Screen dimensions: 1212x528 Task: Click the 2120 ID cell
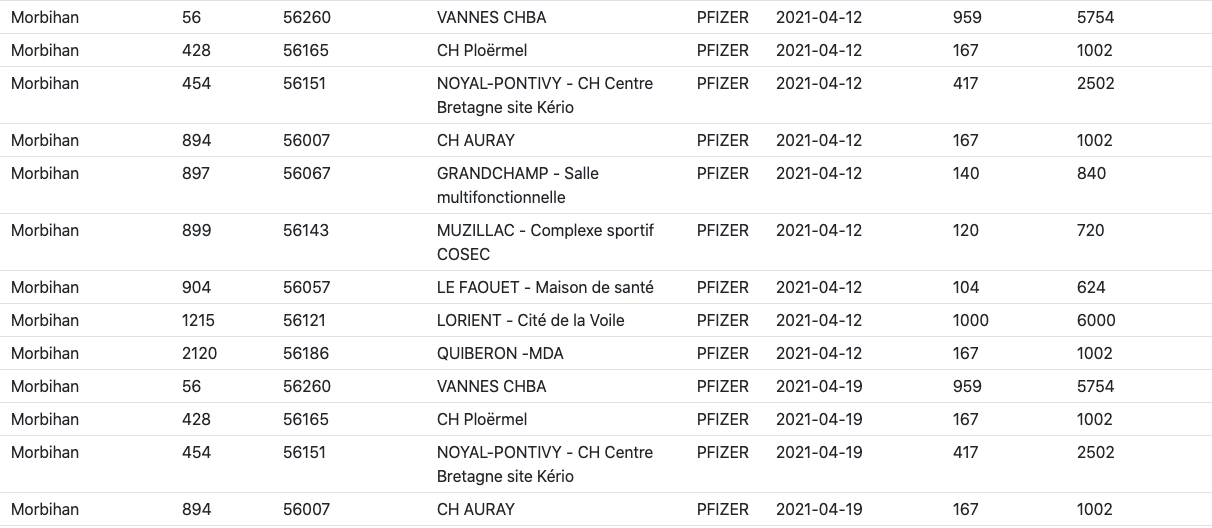click(x=200, y=353)
